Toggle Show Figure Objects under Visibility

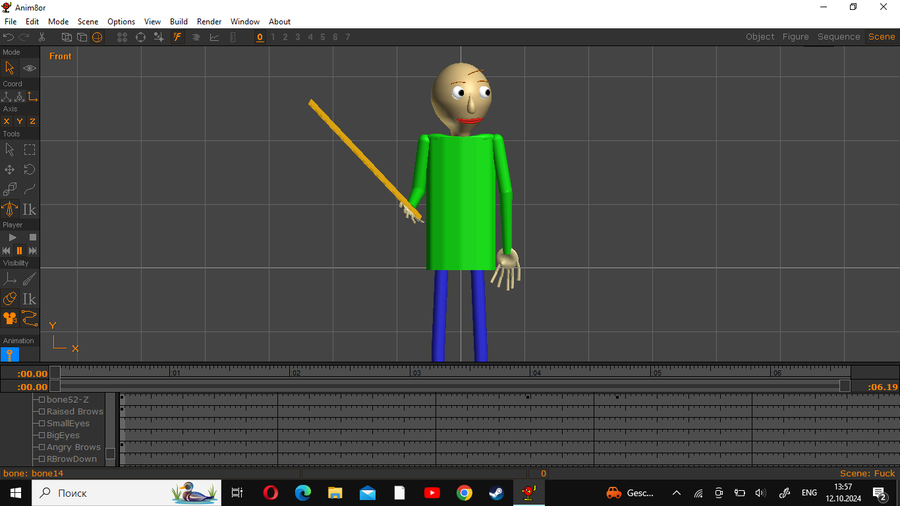click(10, 299)
